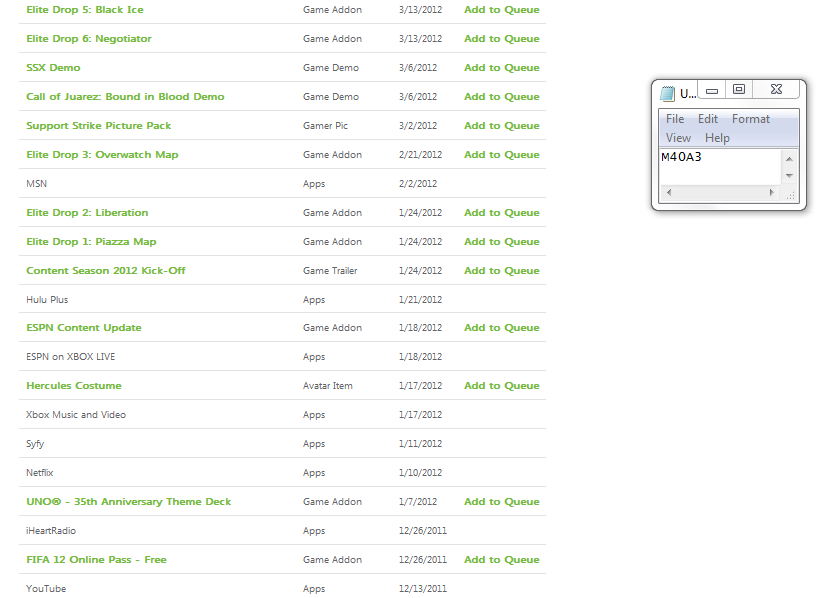Open Call of Juarez: Bound in Blood Demo
The width and height of the screenshot is (834, 598).
pos(125,97)
